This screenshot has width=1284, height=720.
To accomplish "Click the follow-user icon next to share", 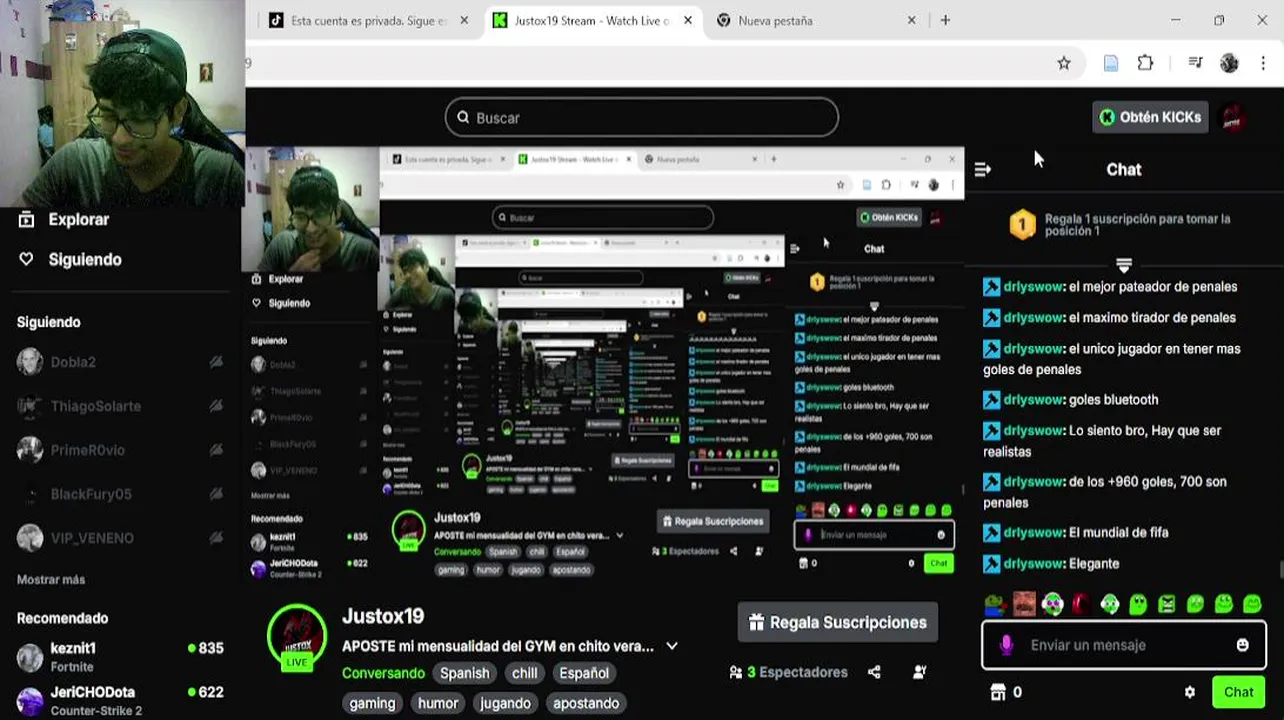I will pos(920,672).
